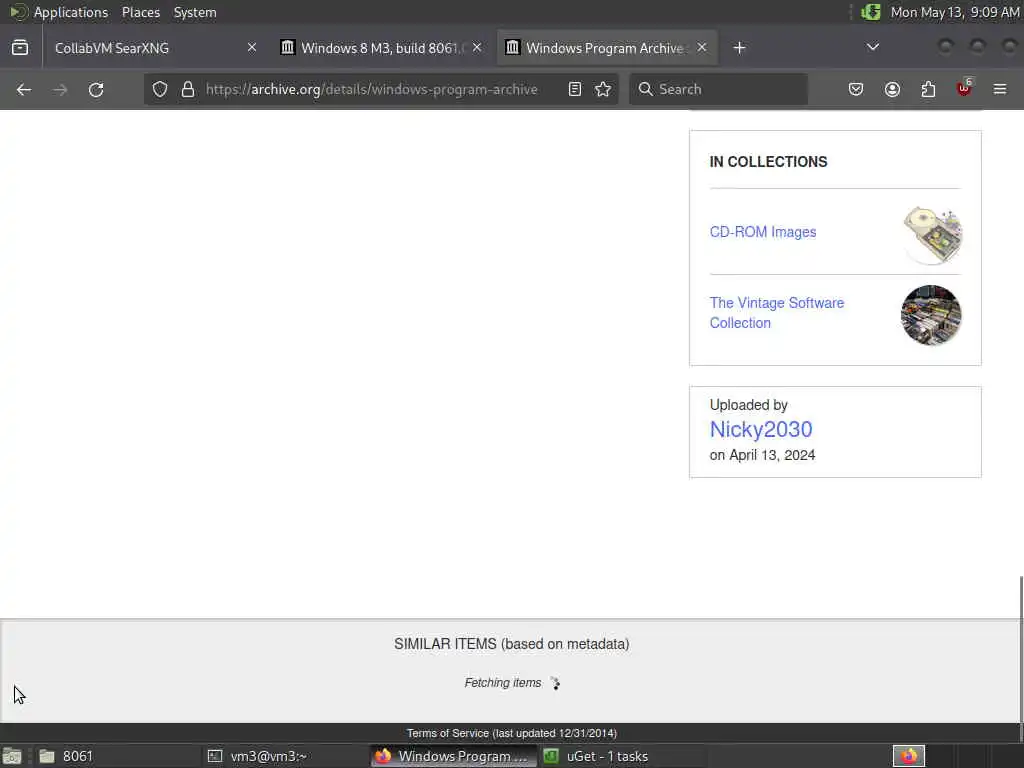Switch to vm3@vm3 terminal window
The image size is (1024, 768).
tap(284, 756)
